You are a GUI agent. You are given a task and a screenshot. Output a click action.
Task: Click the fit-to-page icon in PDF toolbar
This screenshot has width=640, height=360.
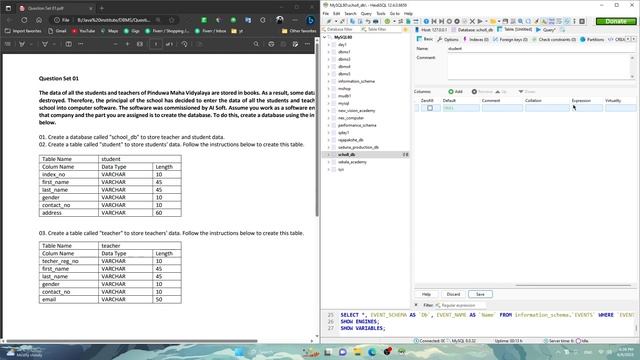tap(140, 44)
